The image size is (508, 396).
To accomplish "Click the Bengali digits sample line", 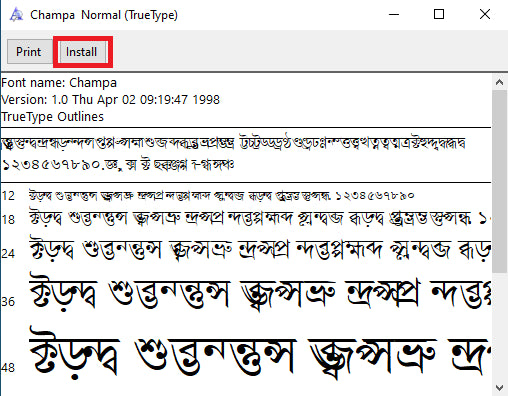I will (x=118, y=165).
